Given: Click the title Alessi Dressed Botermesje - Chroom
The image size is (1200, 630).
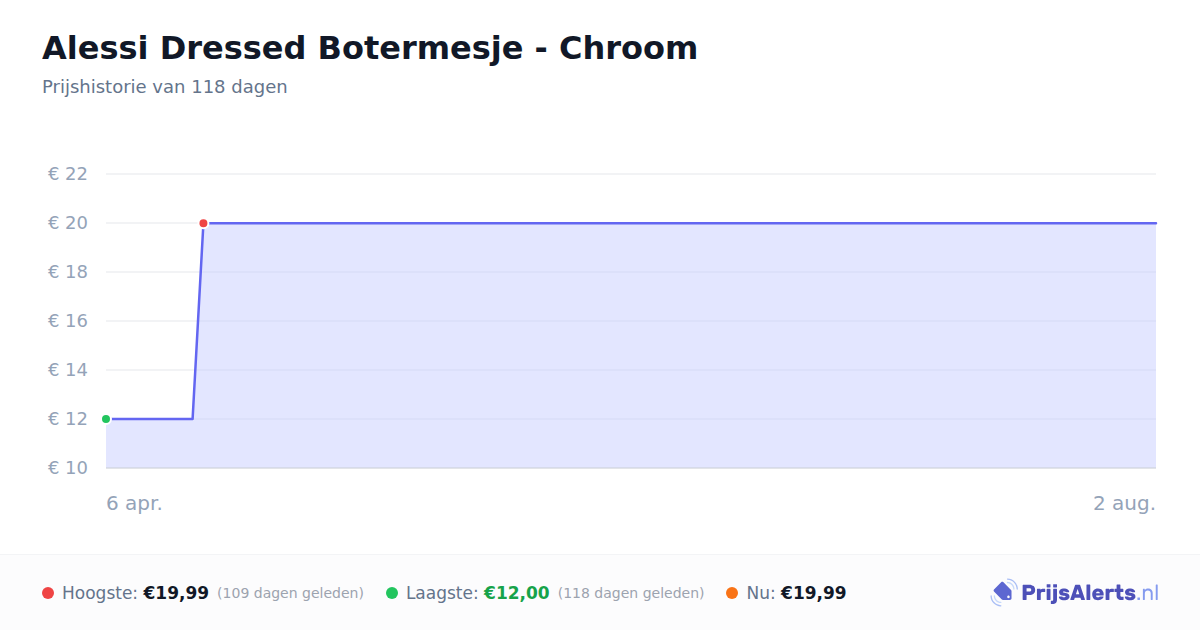Looking at the screenshot, I should [x=370, y=48].
